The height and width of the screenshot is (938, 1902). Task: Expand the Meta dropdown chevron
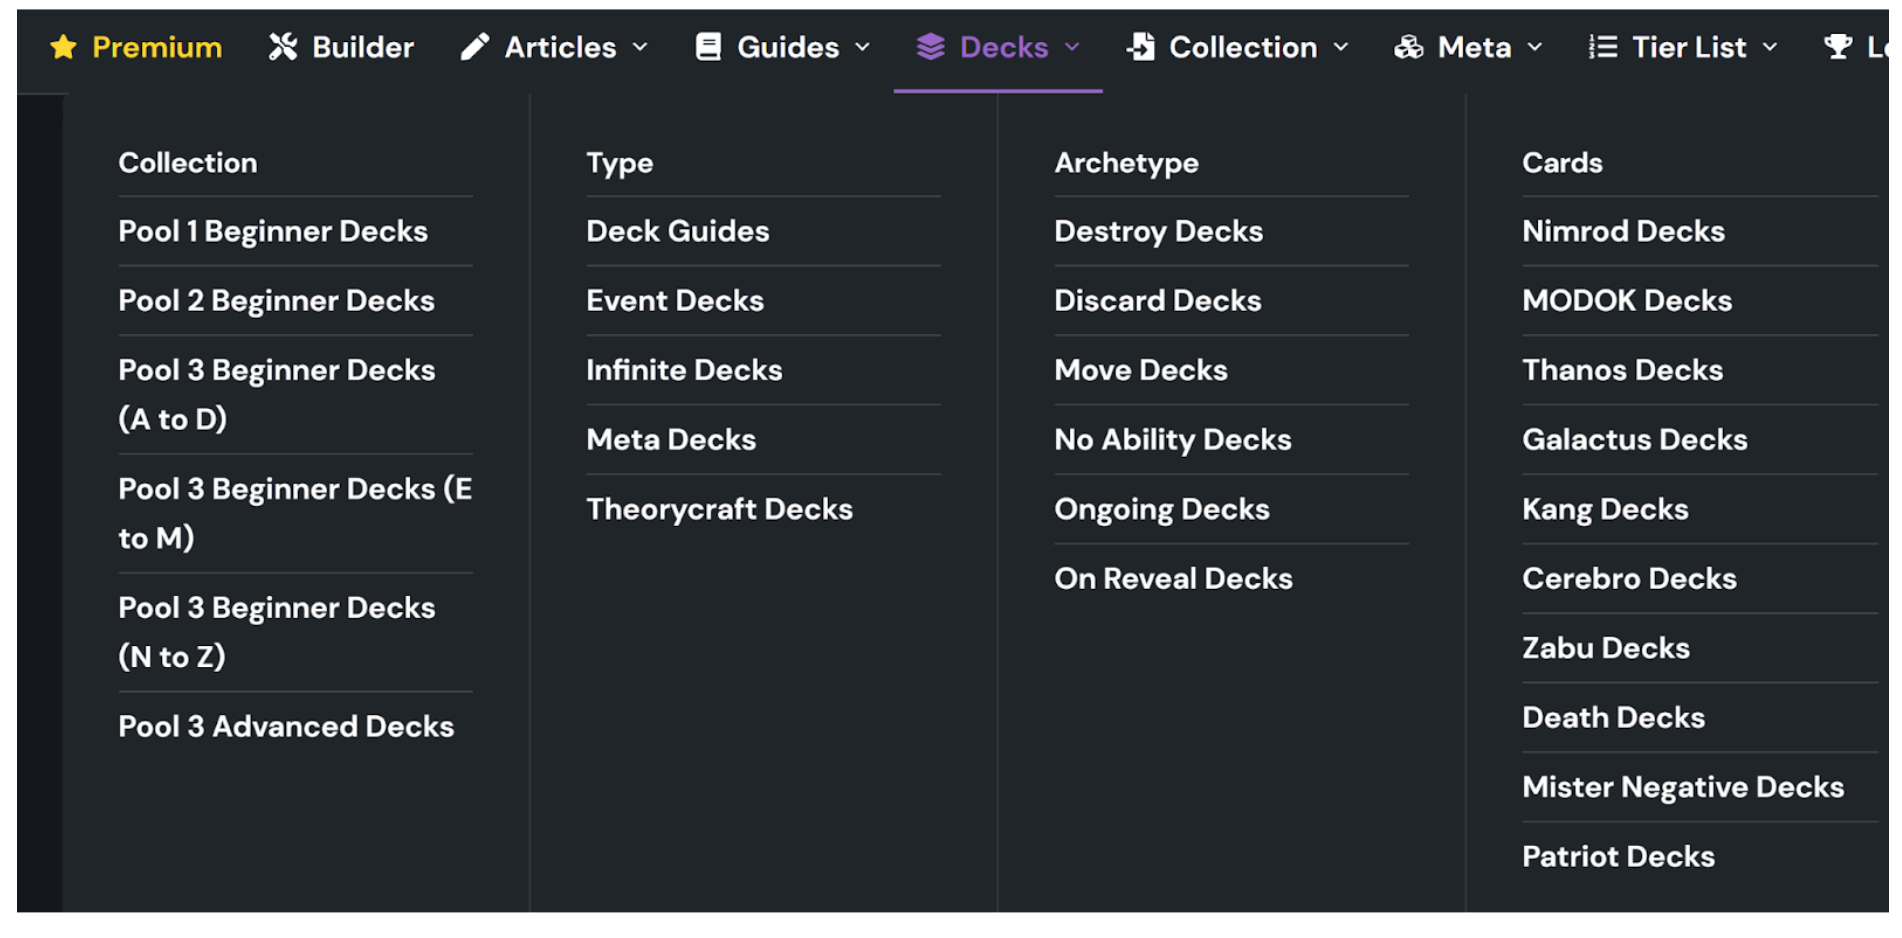pos(1535,47)
